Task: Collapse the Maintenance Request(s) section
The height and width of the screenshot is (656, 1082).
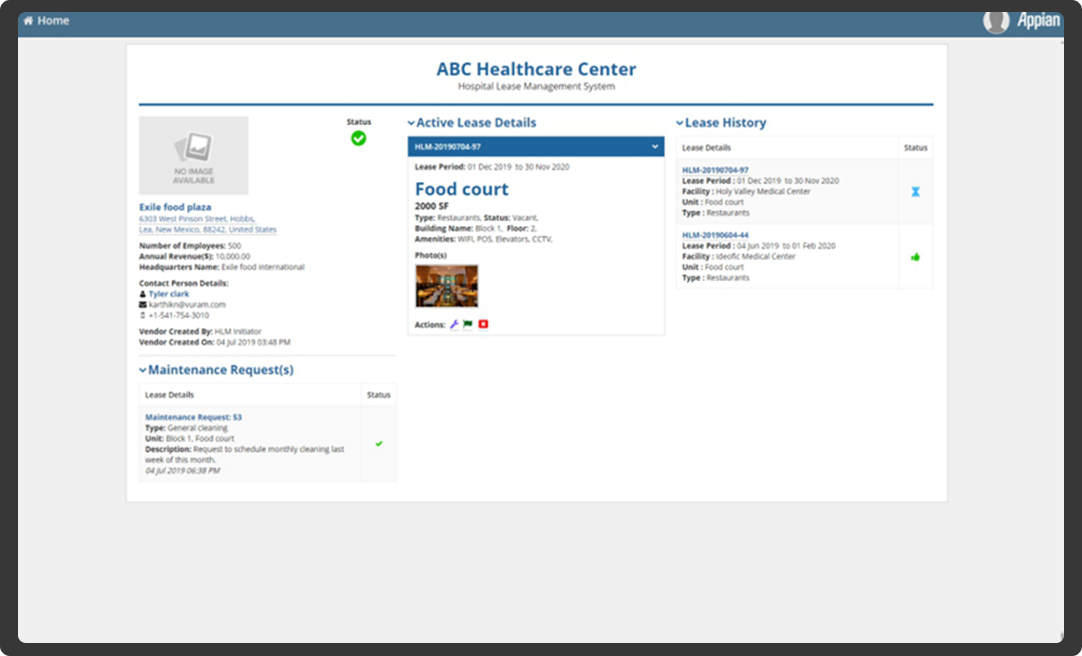Action: [x=143, y=370]
